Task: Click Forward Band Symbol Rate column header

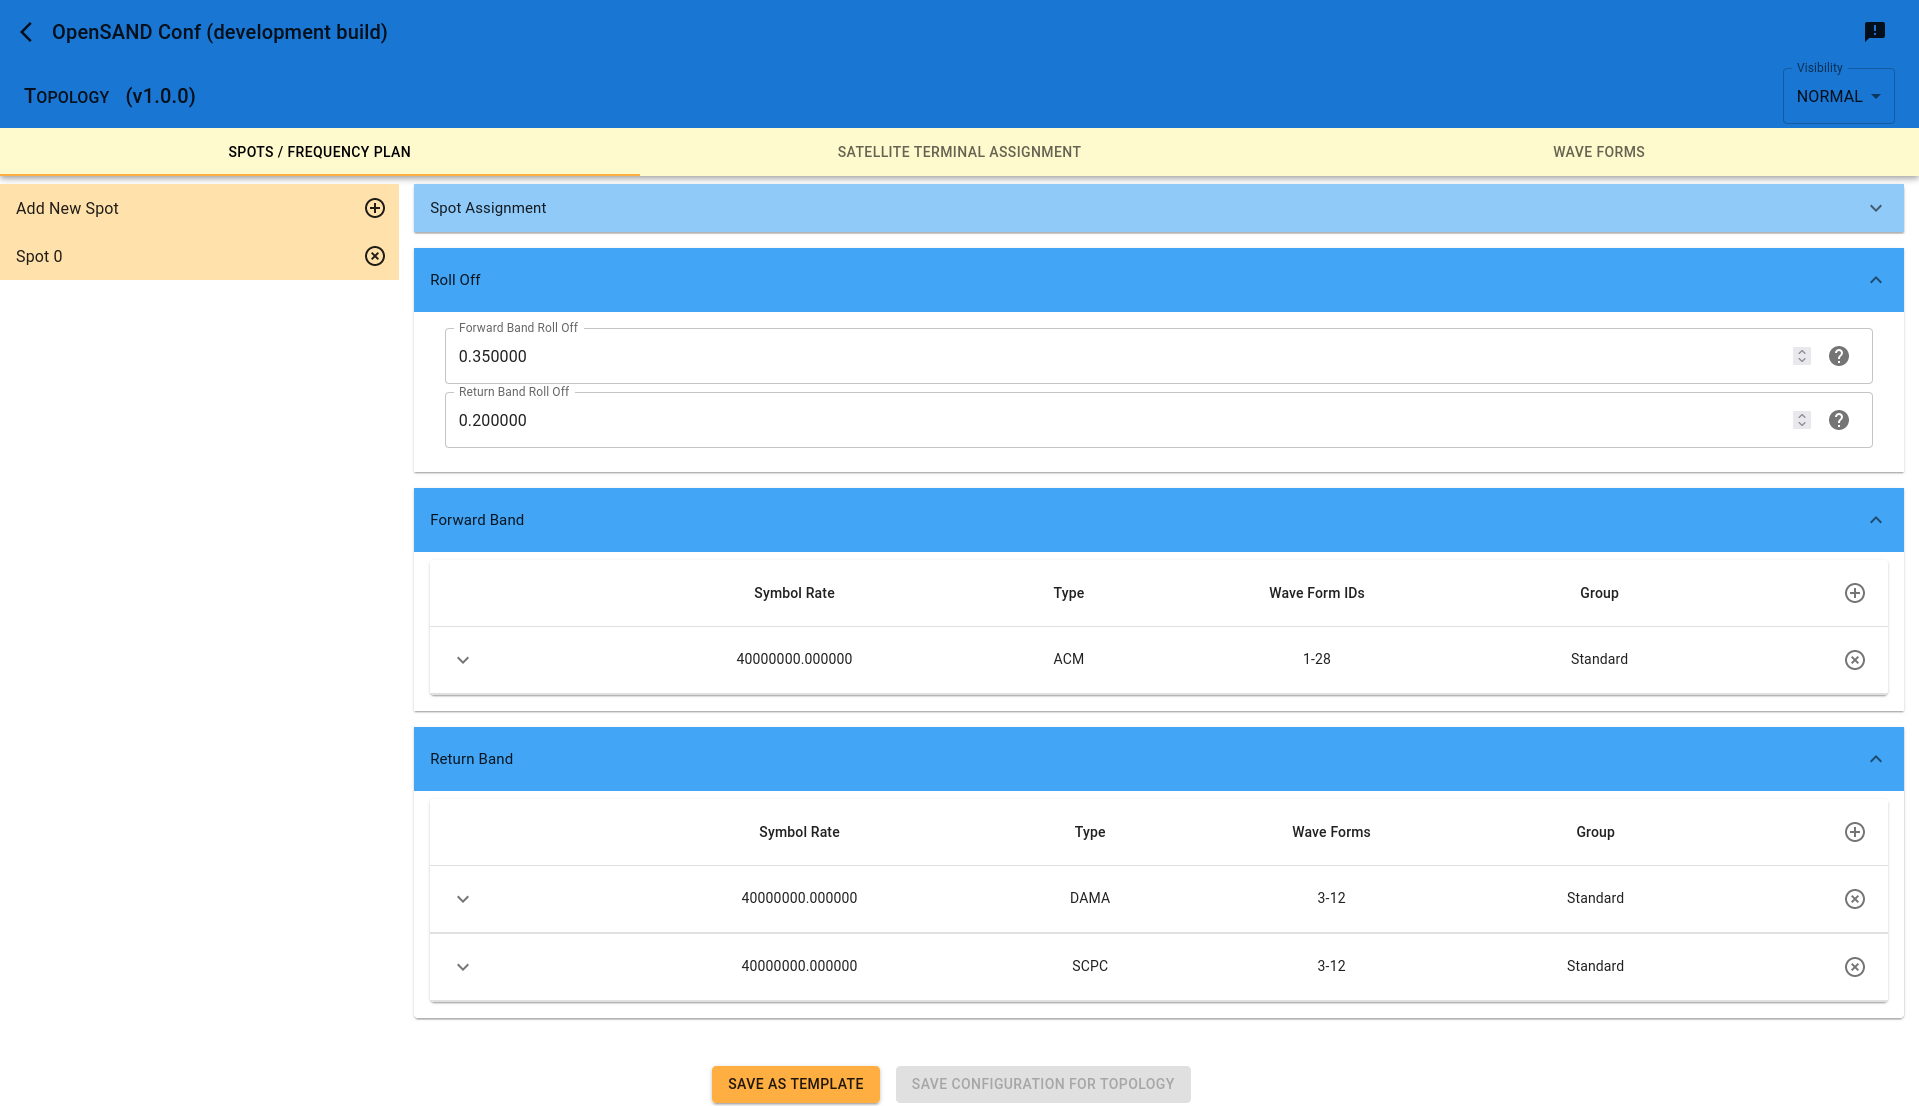Action: 794,593
